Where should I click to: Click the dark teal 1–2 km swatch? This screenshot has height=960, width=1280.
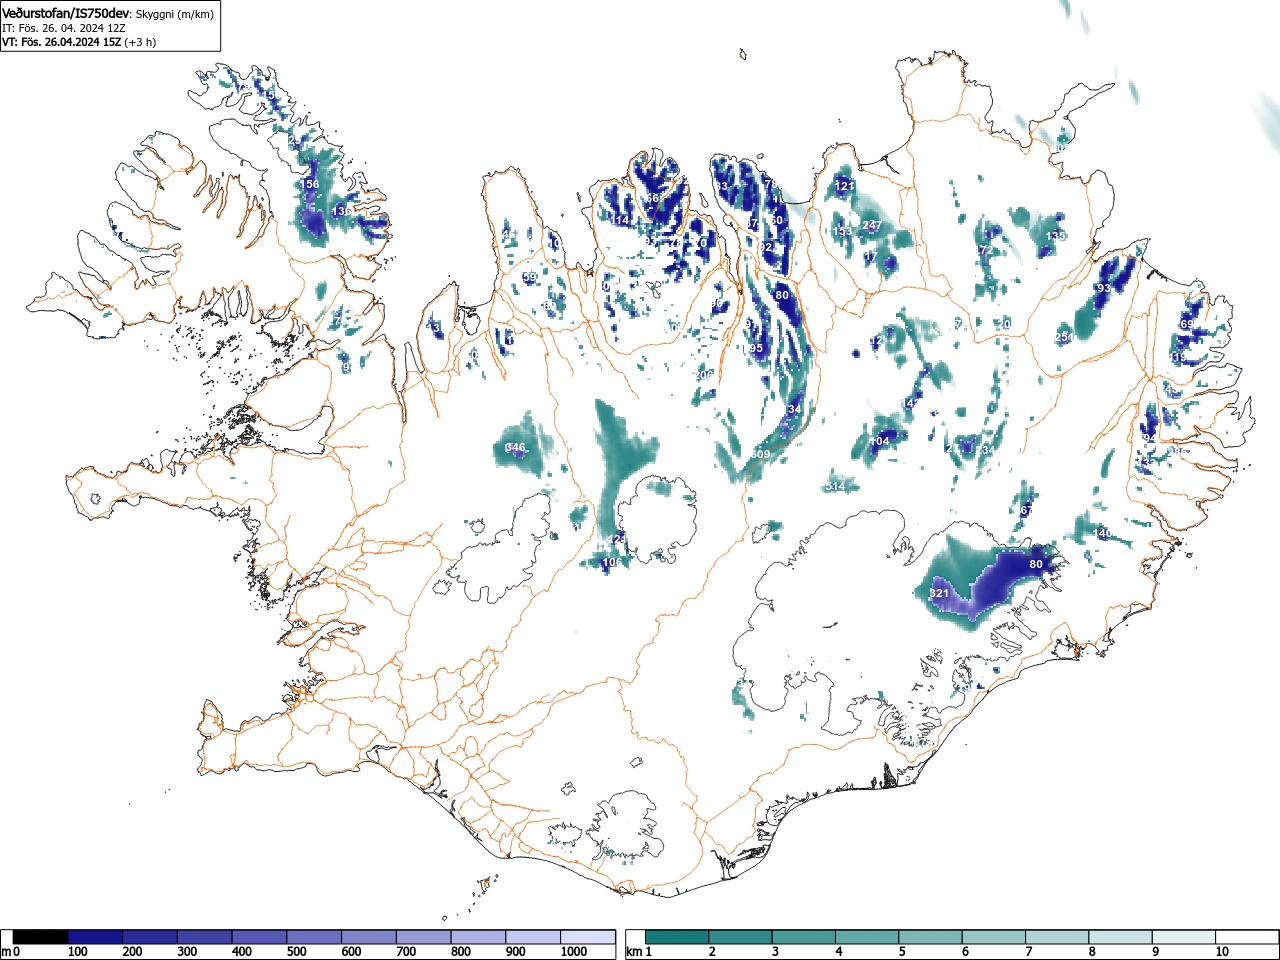click(678, 937)
